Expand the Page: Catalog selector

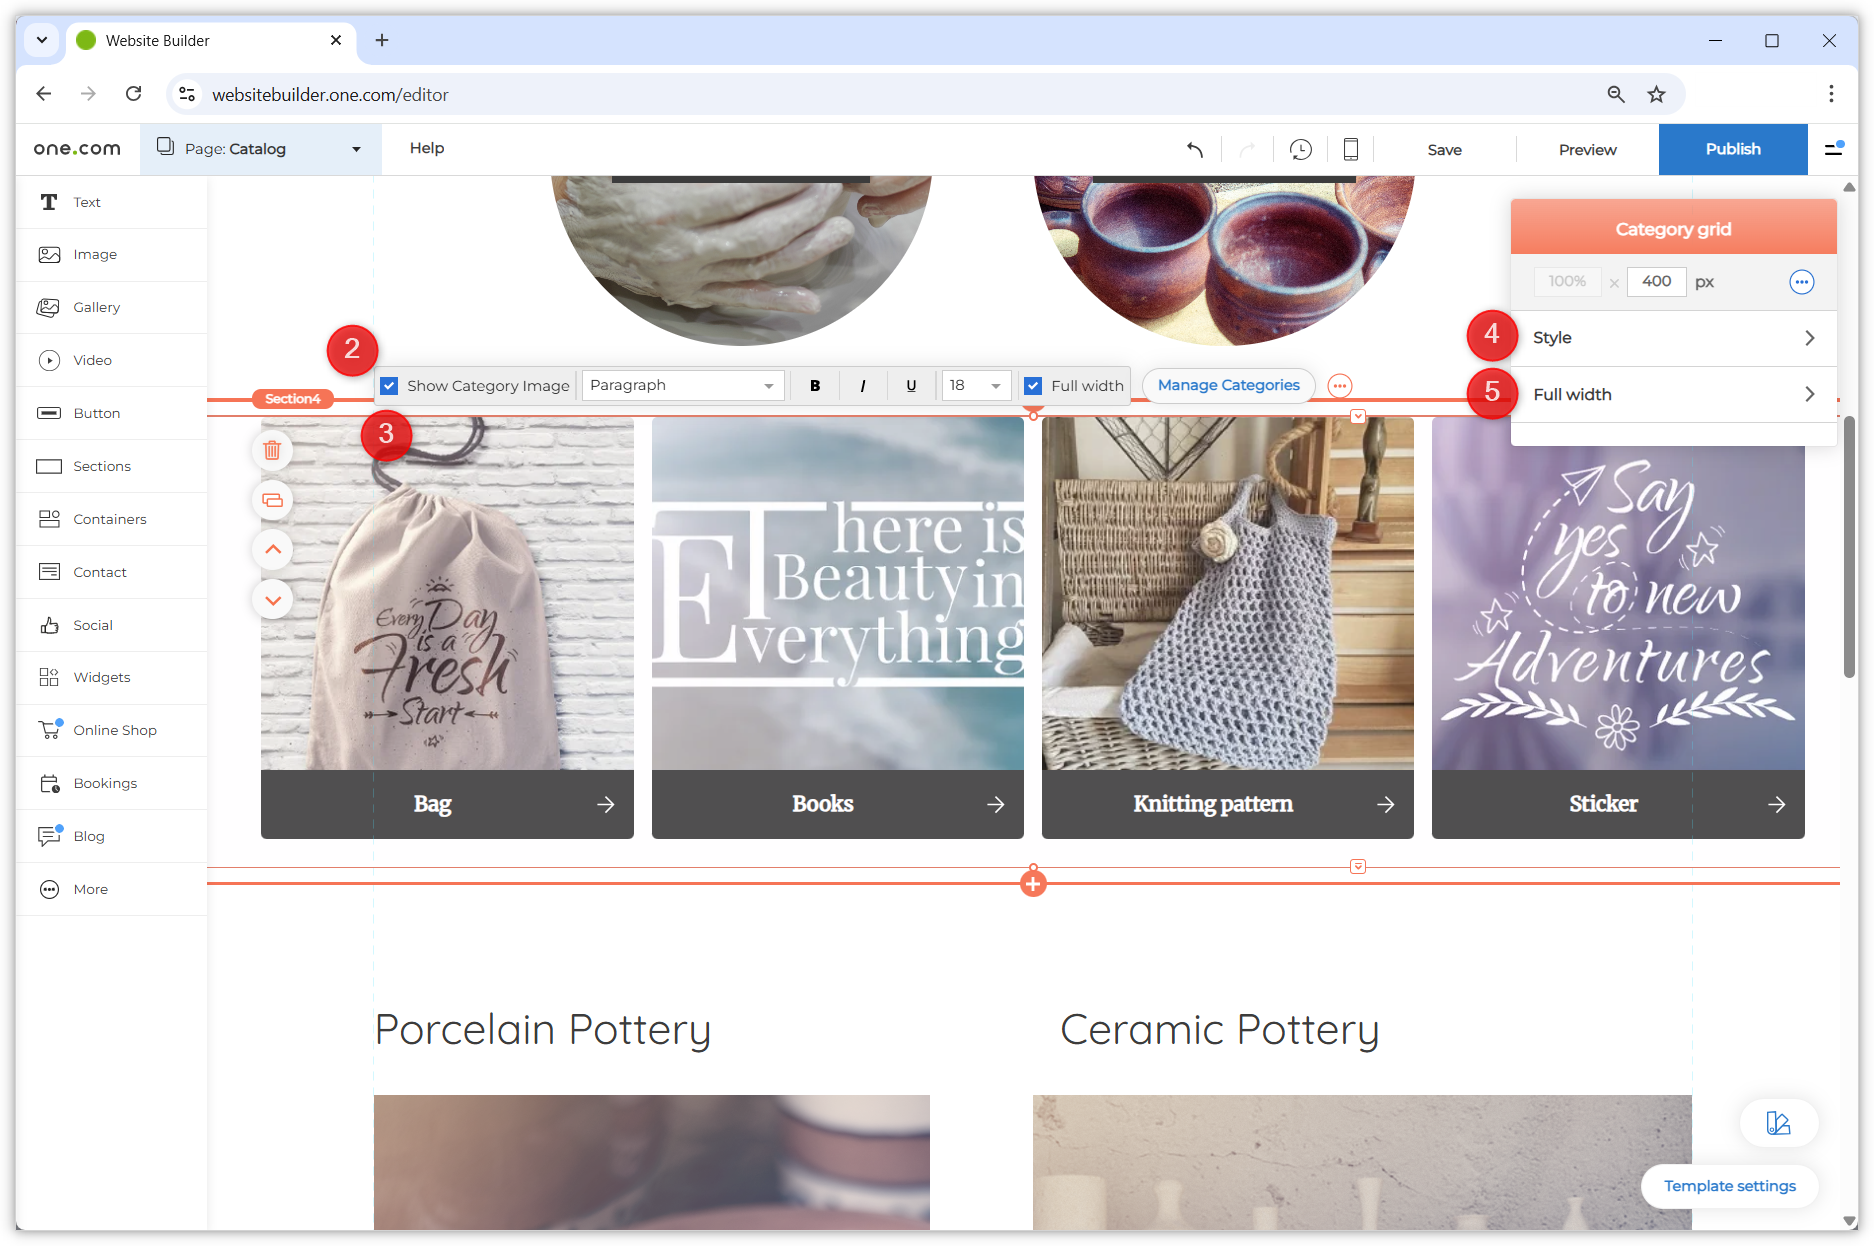click(260, 149)
